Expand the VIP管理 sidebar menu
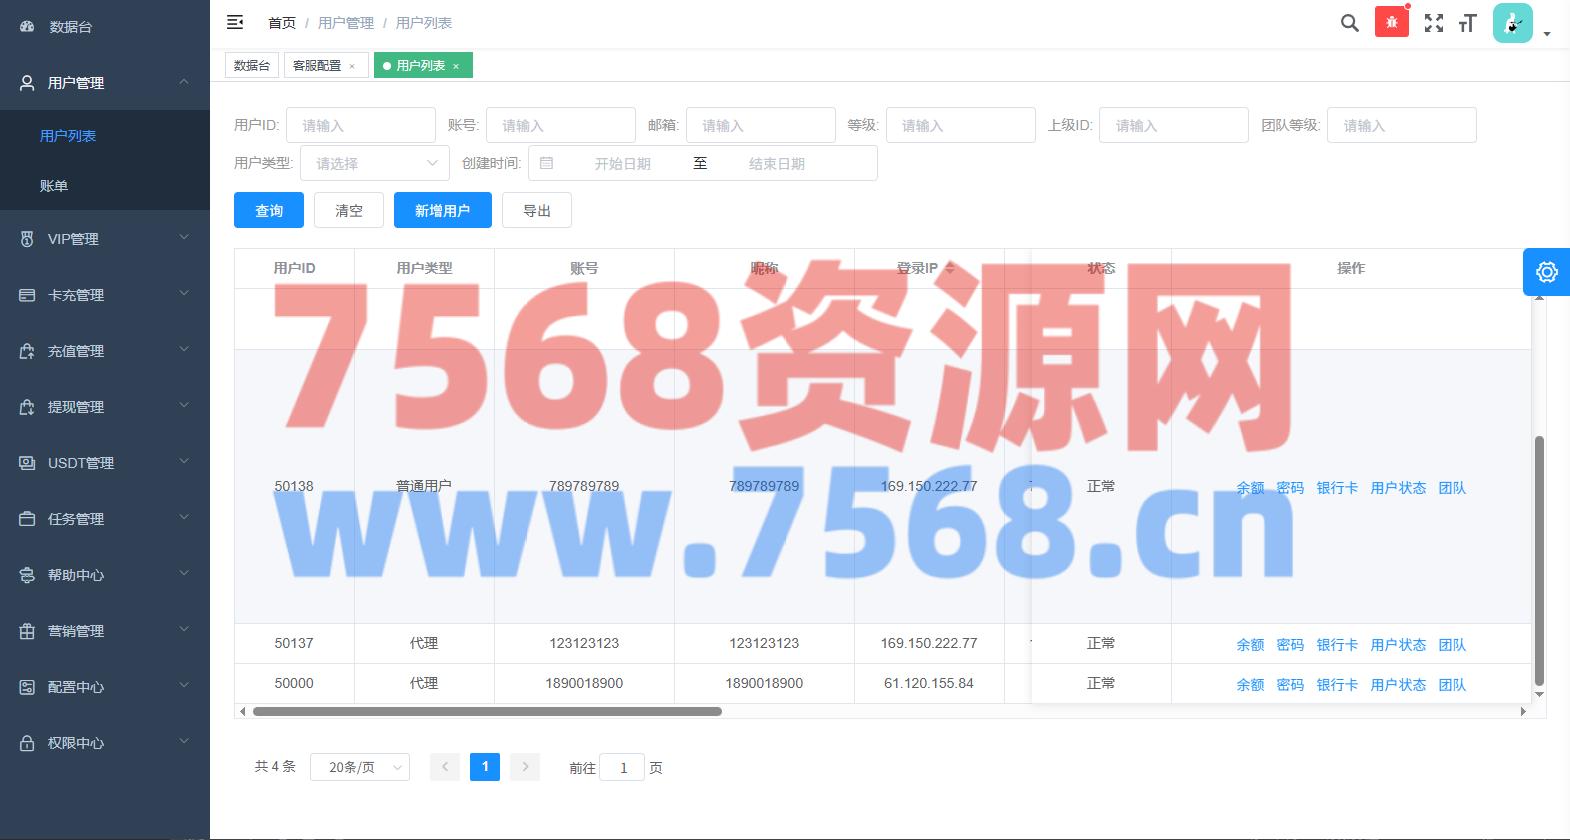Viewport: 1570px width, 840px height. tap(105, 239)
